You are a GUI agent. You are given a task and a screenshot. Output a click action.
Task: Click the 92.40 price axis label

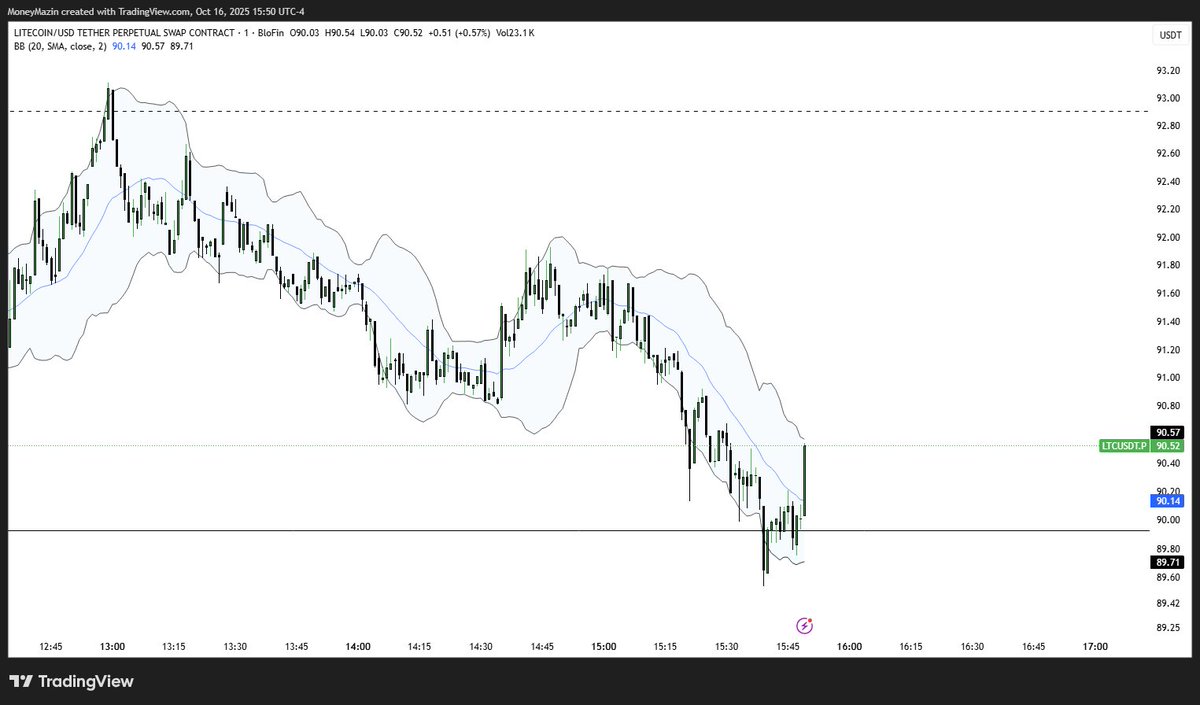pos(1168,181)
